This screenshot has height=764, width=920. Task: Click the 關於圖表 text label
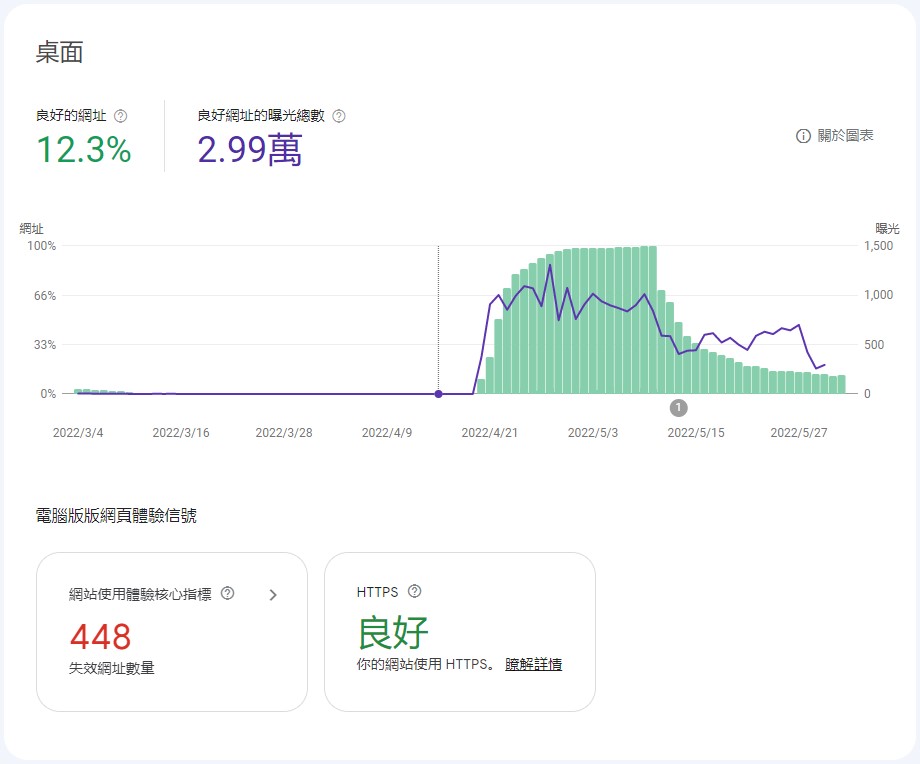[x=845, y=136]
